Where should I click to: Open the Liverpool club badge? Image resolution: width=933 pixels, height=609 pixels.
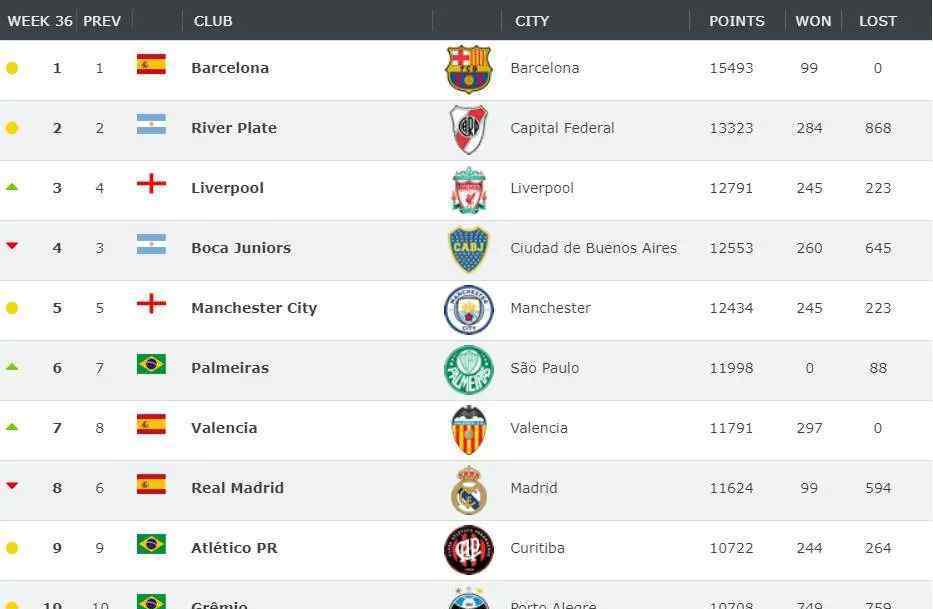469,190
